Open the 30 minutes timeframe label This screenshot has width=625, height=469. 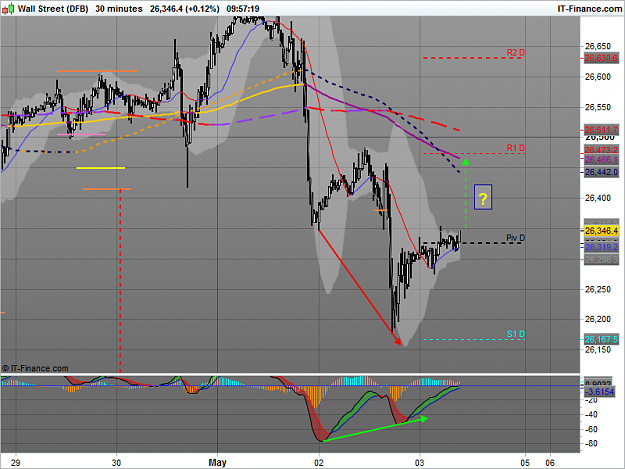pyautogui.click(x=119, y=9)
